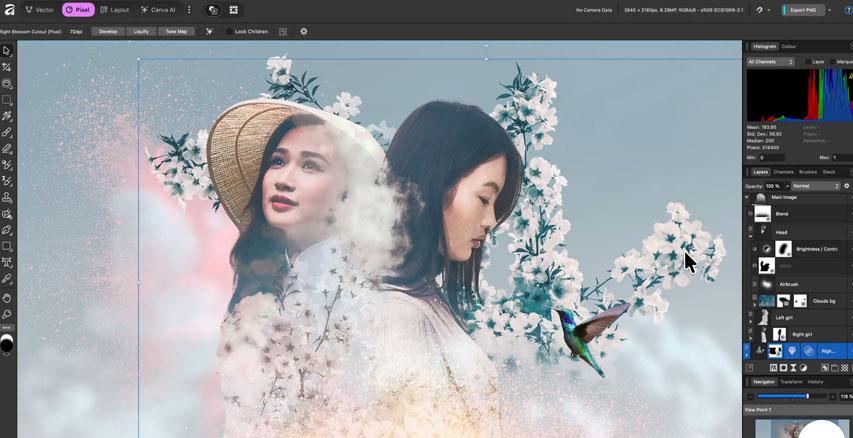The width and height of the screenshot is (853, 438).
Task: Toggle visibility of Brightness / Contrast layer
Action: click(x=754, y=249)
